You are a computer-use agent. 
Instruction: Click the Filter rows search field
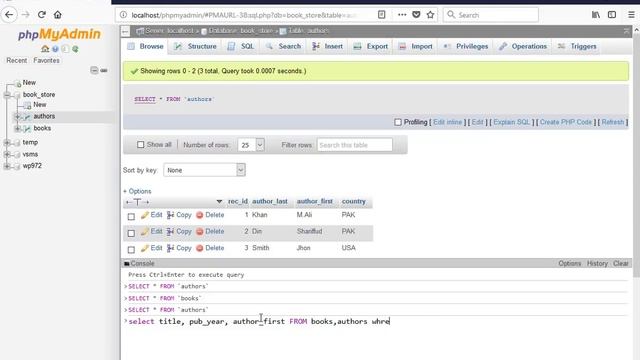(355, 145)
